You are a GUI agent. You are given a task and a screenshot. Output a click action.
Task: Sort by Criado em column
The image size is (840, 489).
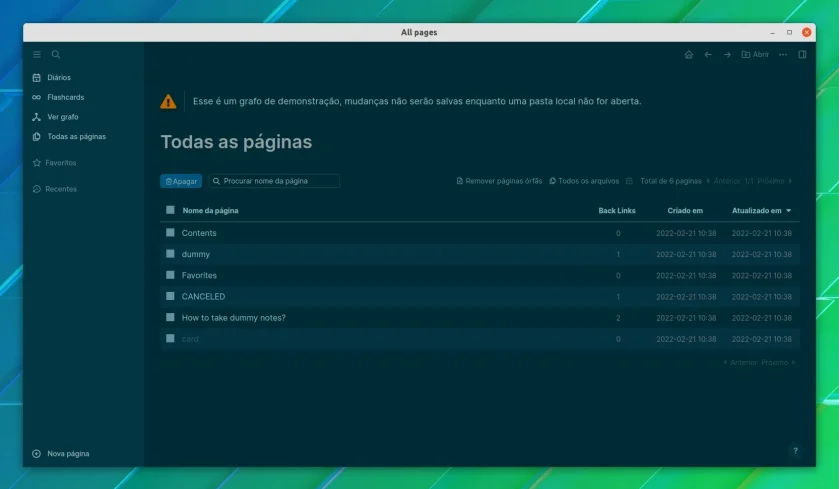685,210
